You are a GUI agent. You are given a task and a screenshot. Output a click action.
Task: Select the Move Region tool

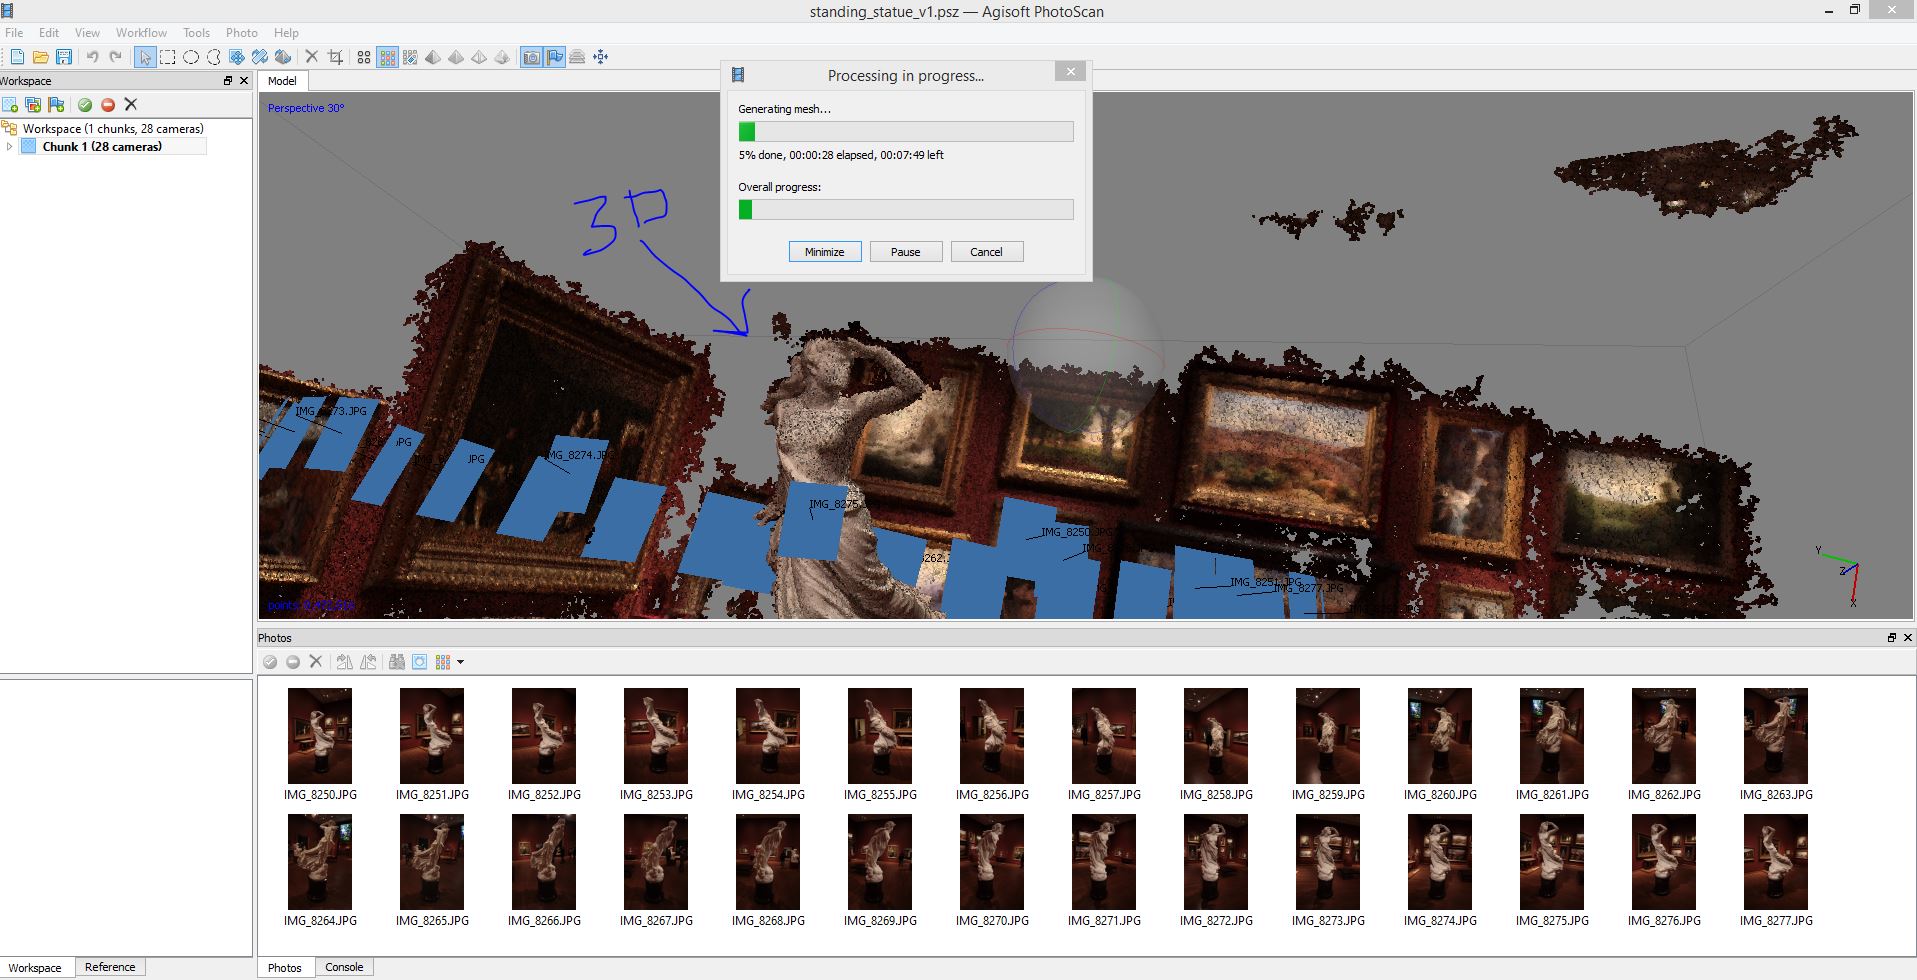coord(237,57)
